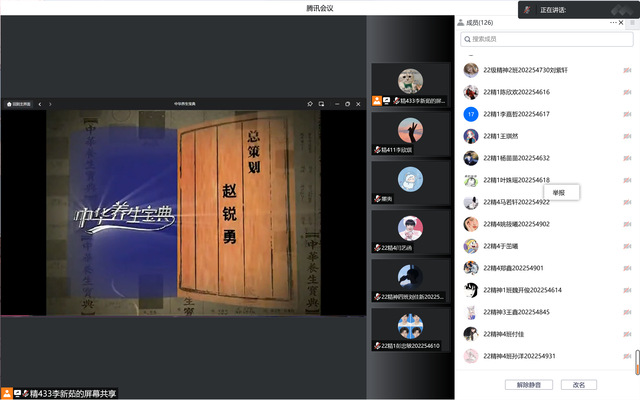Image resolution: width=640 pixels, height=400 pixels.
Task: Click the avatar of 22精1杨苗苗202254632
Action: tap(470, 158)
